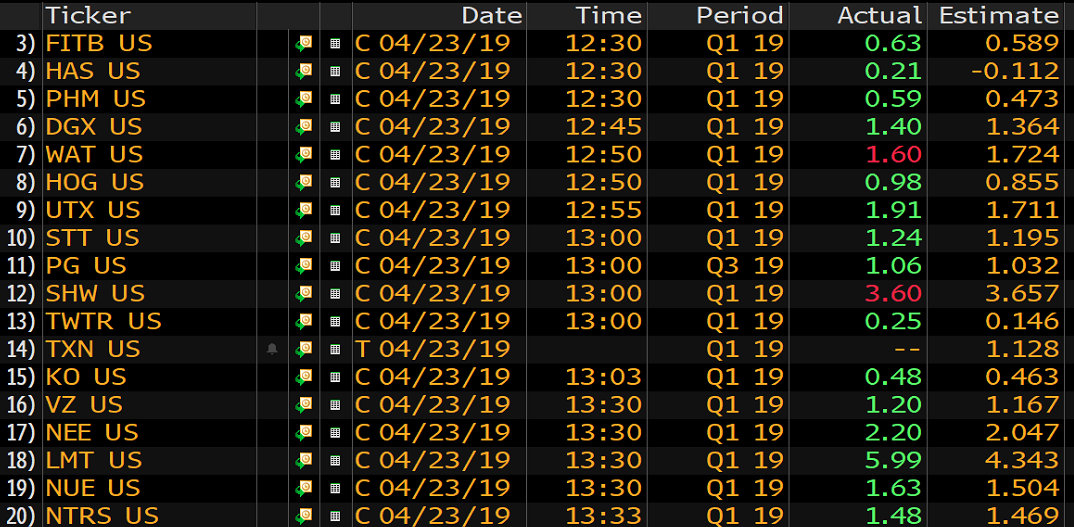The height and width of the screenshot is (527, 1074).
Task: Sort by the Ticker column header
Action: 88,15
